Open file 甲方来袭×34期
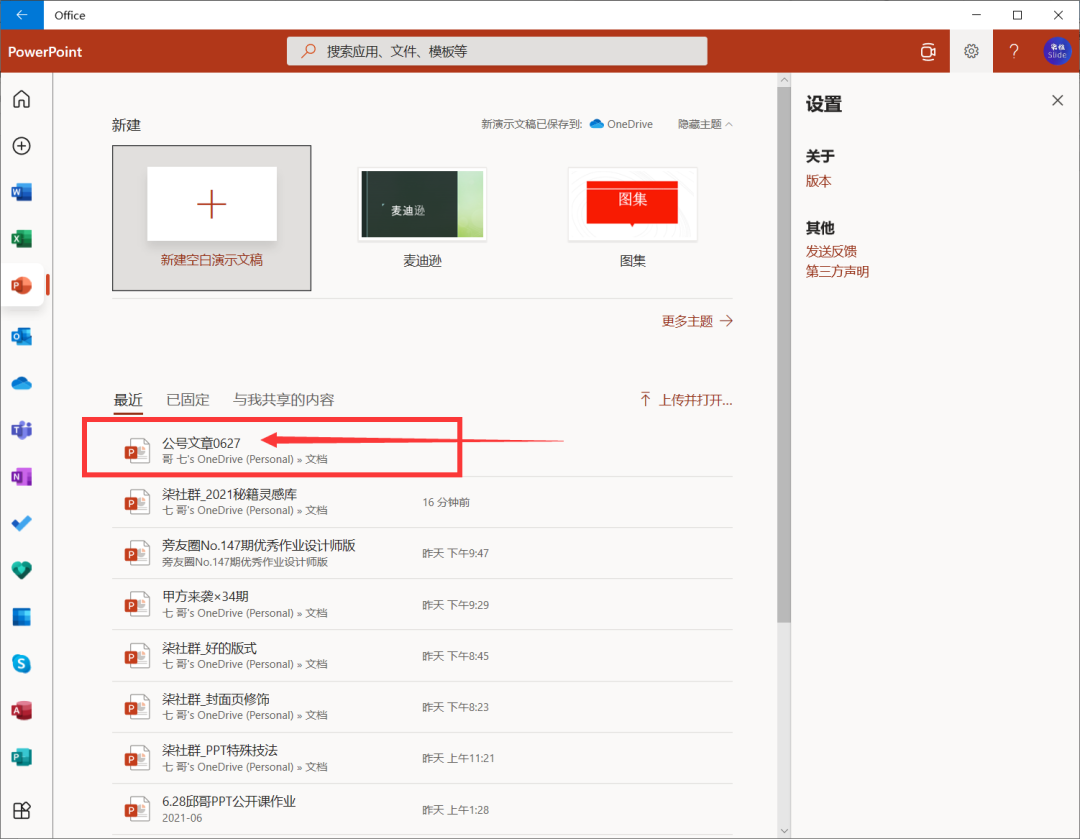This screenshot has width=1080, height=839. coord(422,604)
